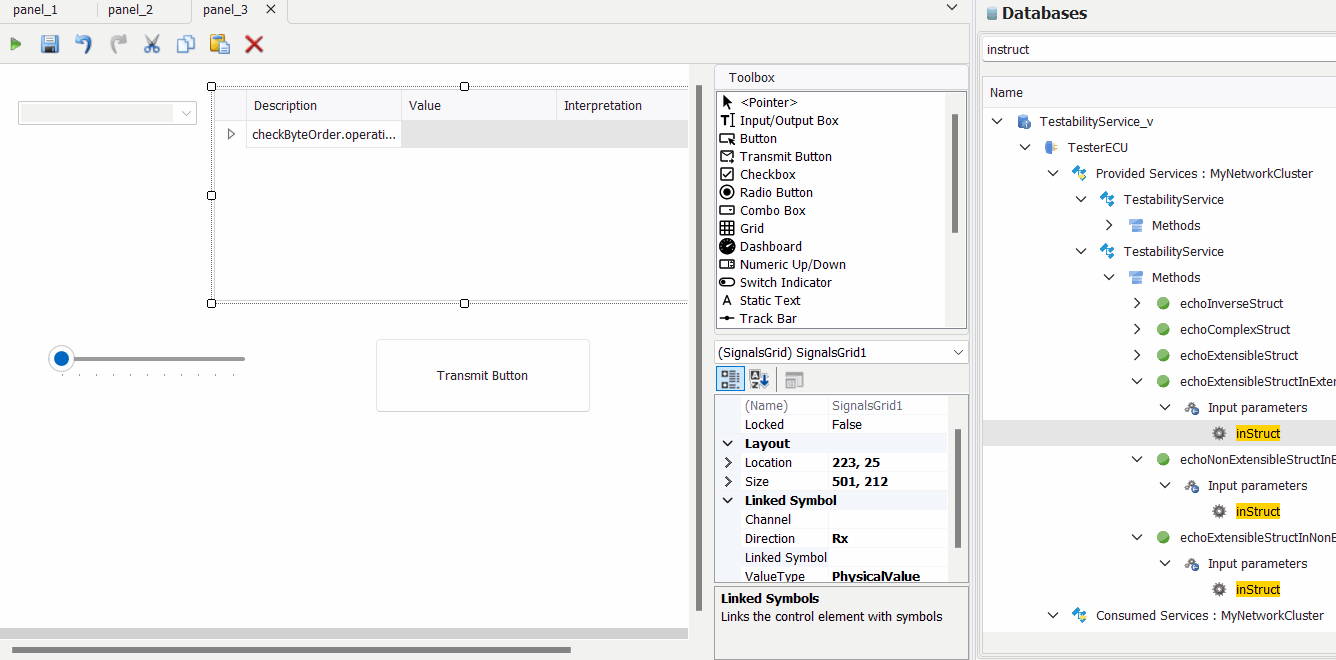
Task: Click the Value column header in the grid
Action: tap(479, 105)
